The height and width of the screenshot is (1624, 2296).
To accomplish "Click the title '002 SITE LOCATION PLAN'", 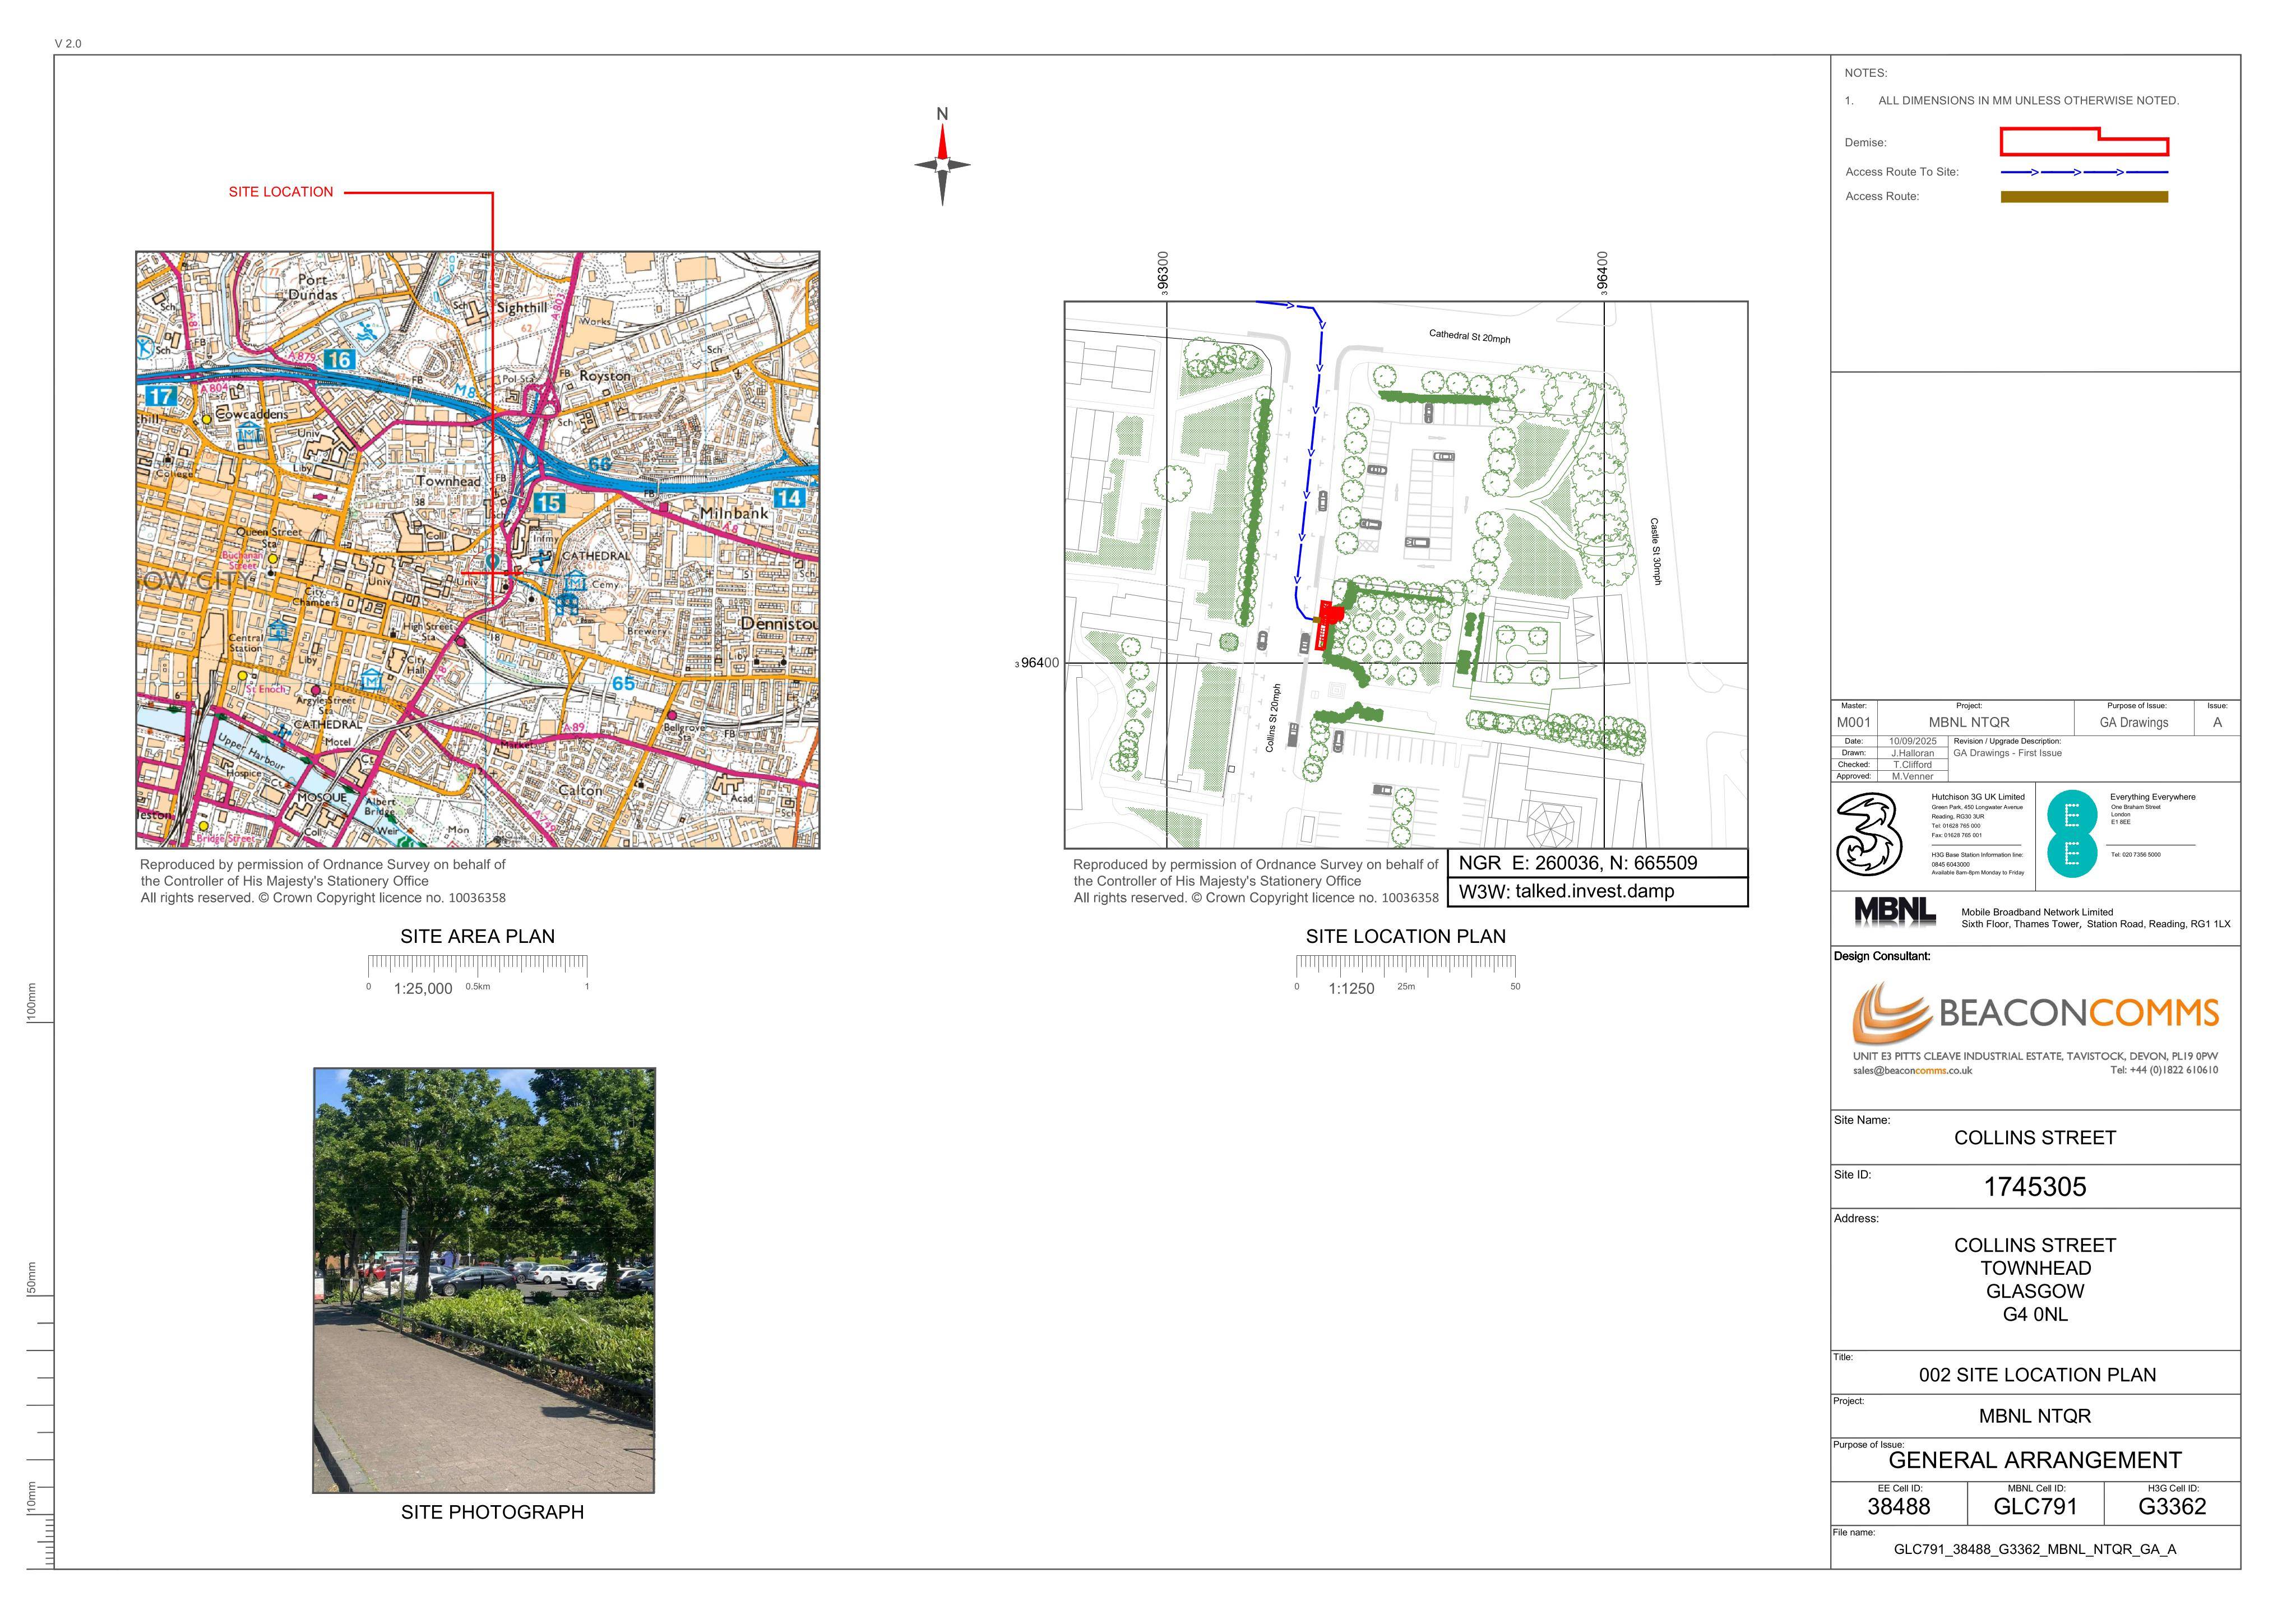I will [x=2037, y=1375].
